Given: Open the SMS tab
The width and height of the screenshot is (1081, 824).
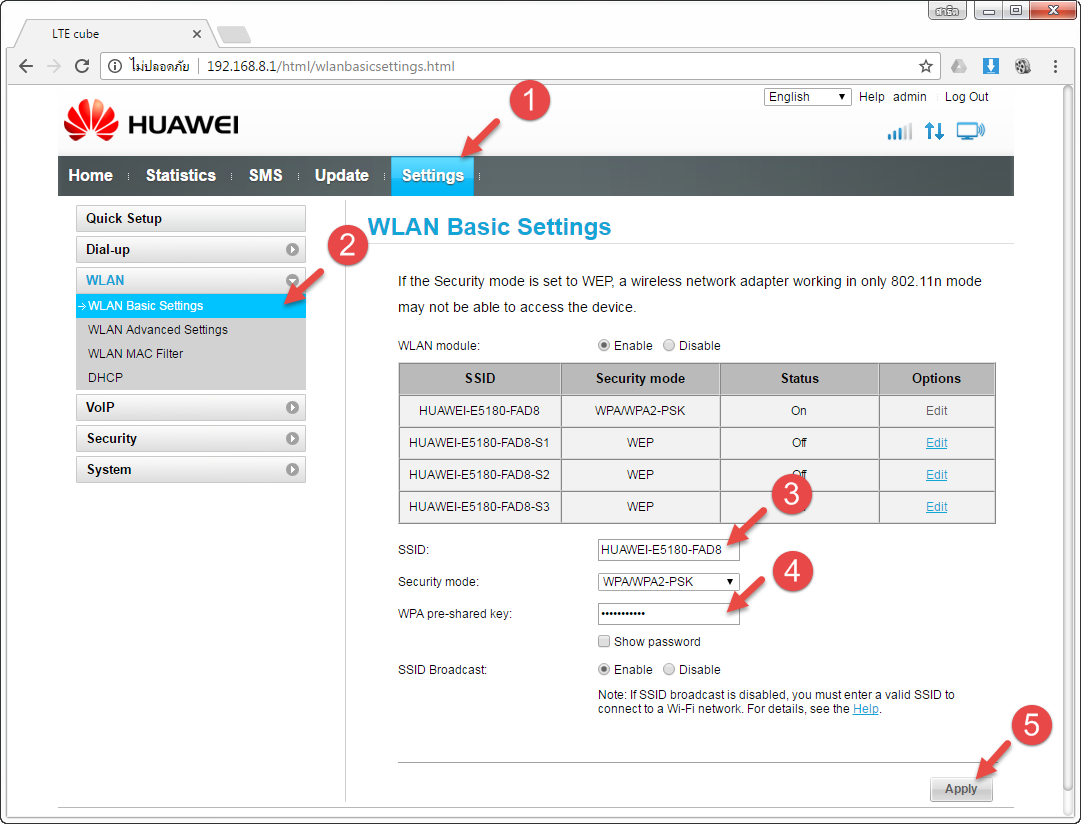Looking at the screenshot, I should click(265, 175).
